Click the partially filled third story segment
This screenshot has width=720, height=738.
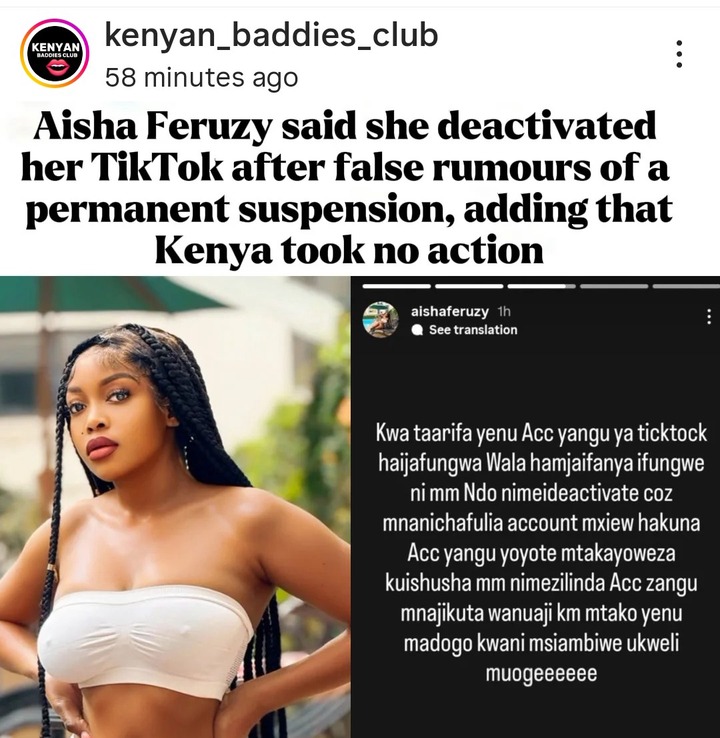(x=542, y=286)
